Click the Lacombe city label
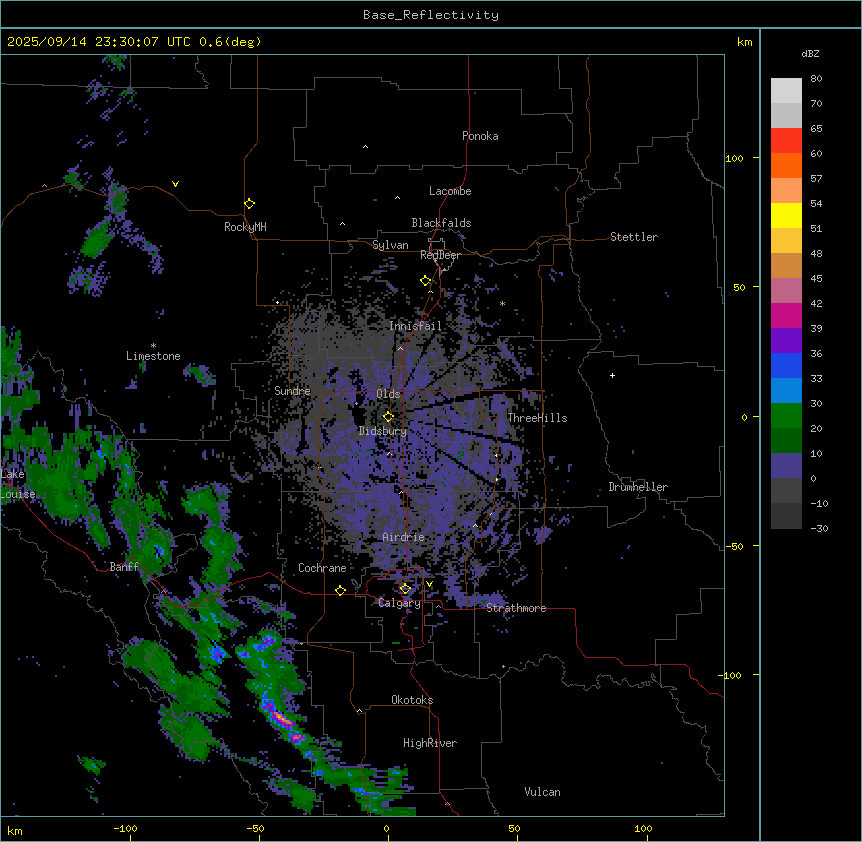The image size is (862, 842). [450, 191]
